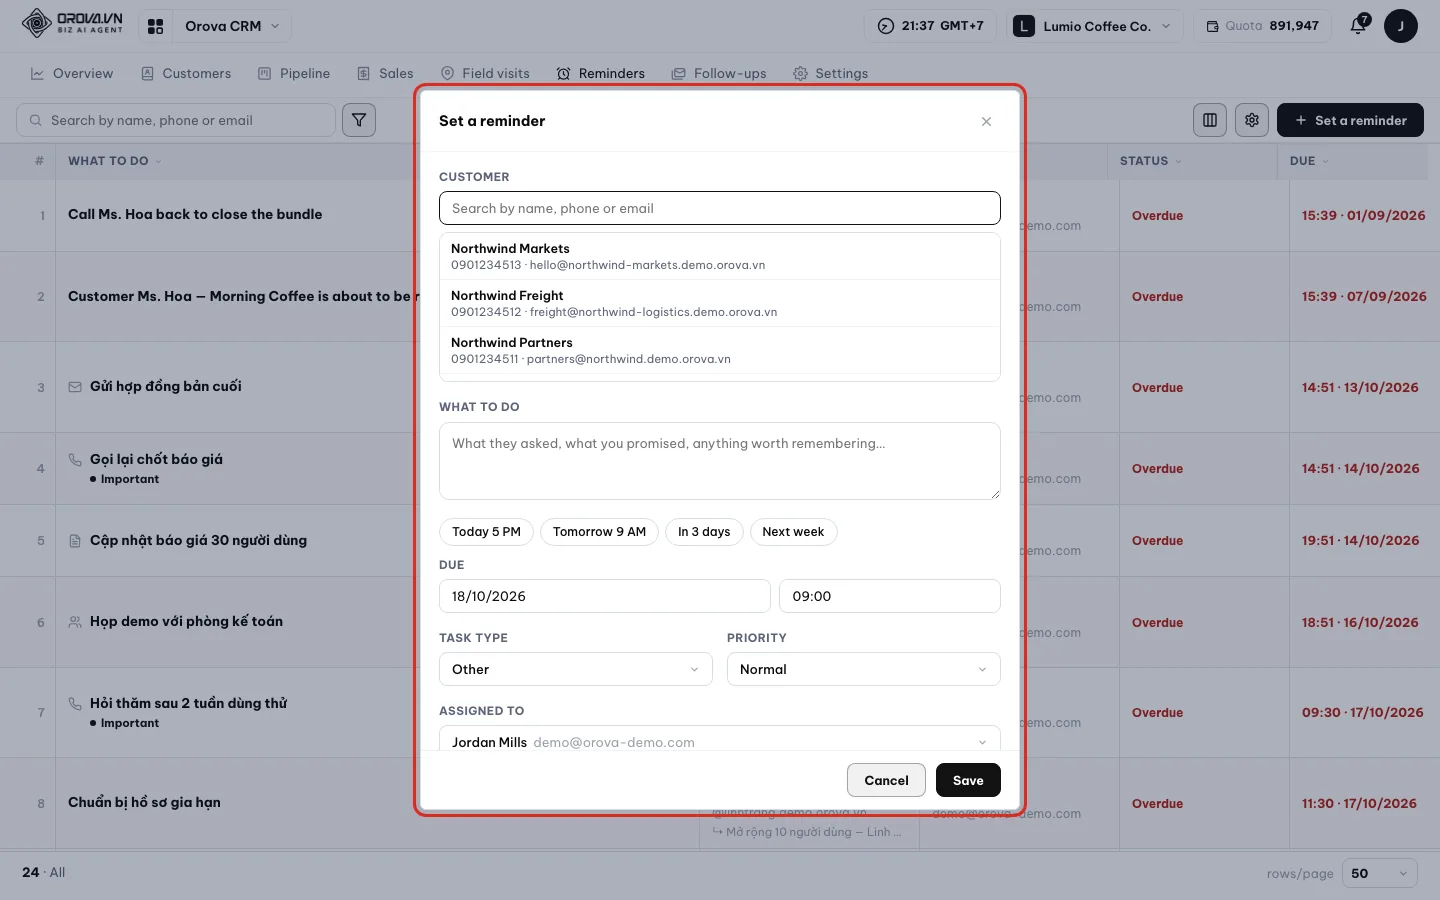Open the column layout icon button
Screen dimensions: 1440x900
(1210, 120)
